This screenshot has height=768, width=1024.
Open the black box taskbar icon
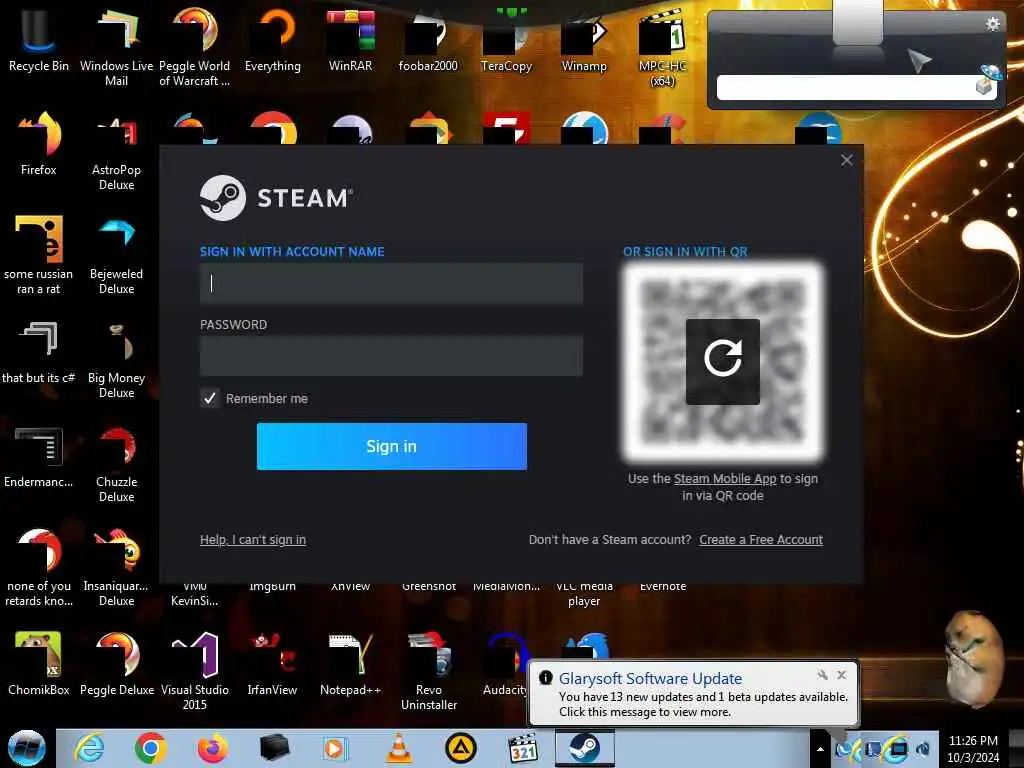pos(274,748)
